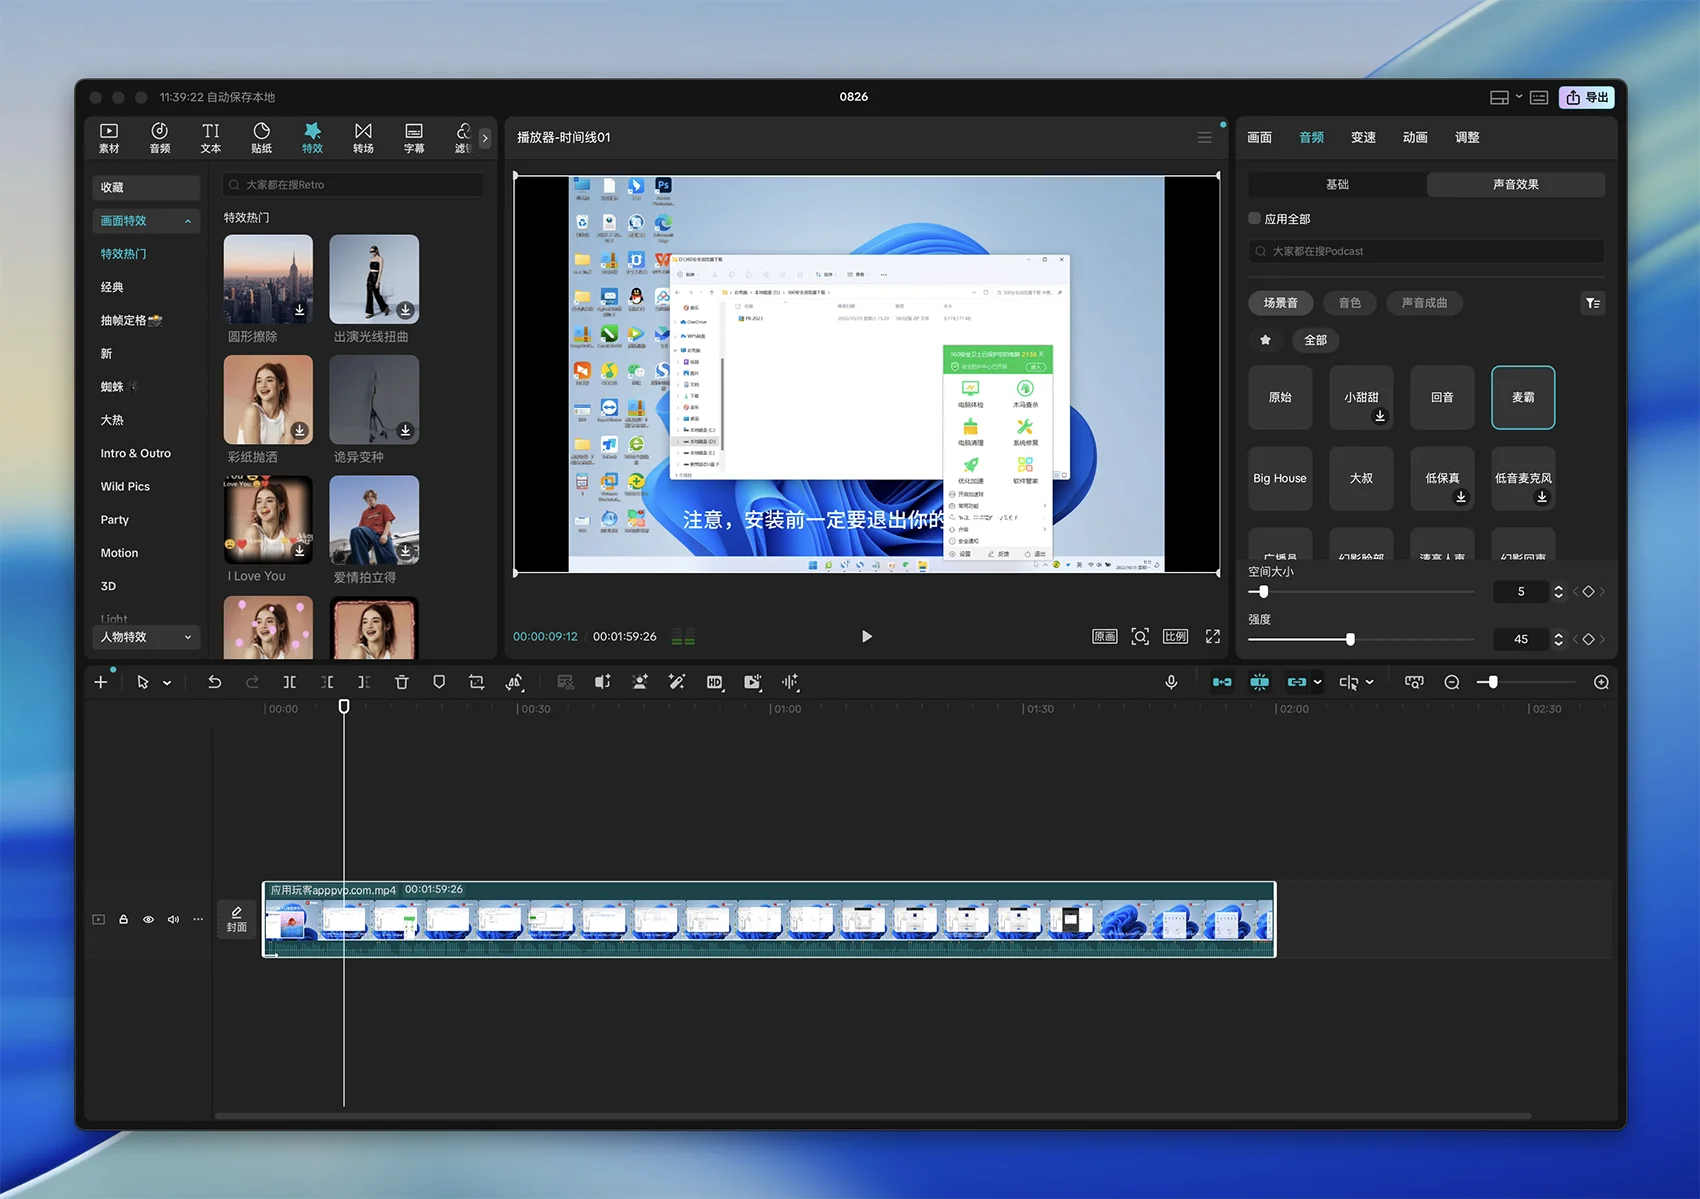
Task: Select the 声音成曲 filter chip
Action: [1424, 303]
